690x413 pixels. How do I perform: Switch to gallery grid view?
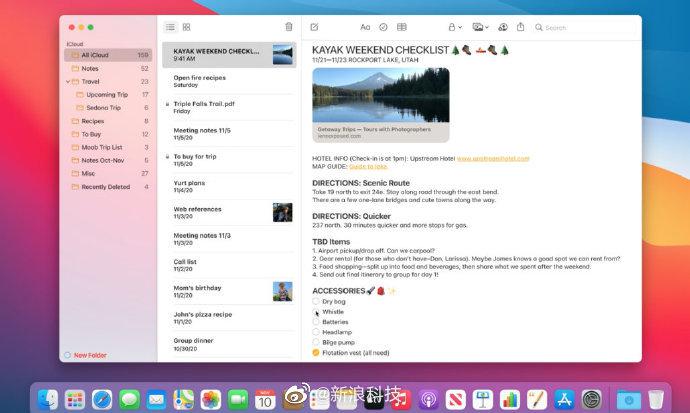click(x=187, y=27)
